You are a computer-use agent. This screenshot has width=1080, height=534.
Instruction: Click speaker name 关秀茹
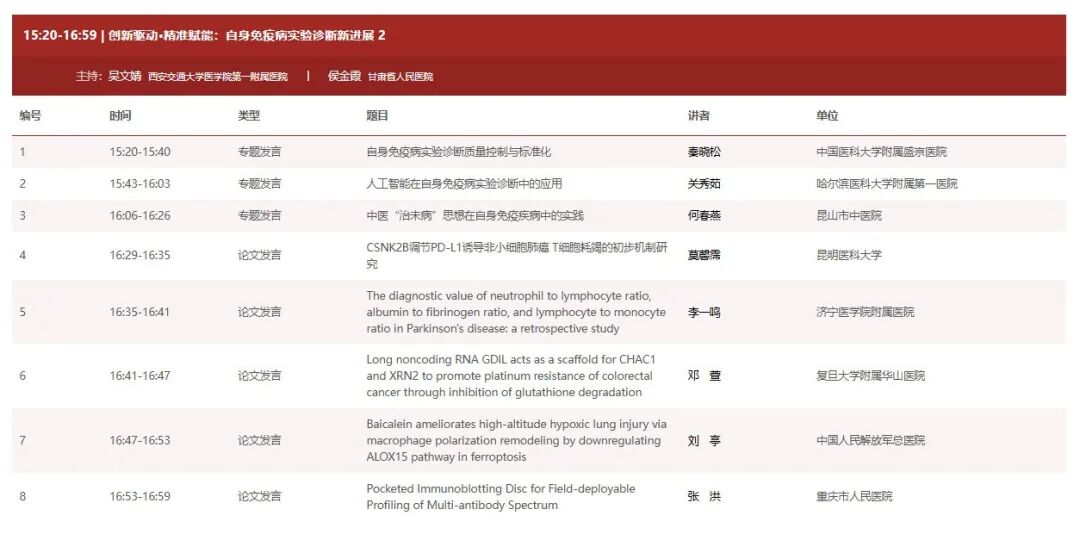[x=704, y=184]
